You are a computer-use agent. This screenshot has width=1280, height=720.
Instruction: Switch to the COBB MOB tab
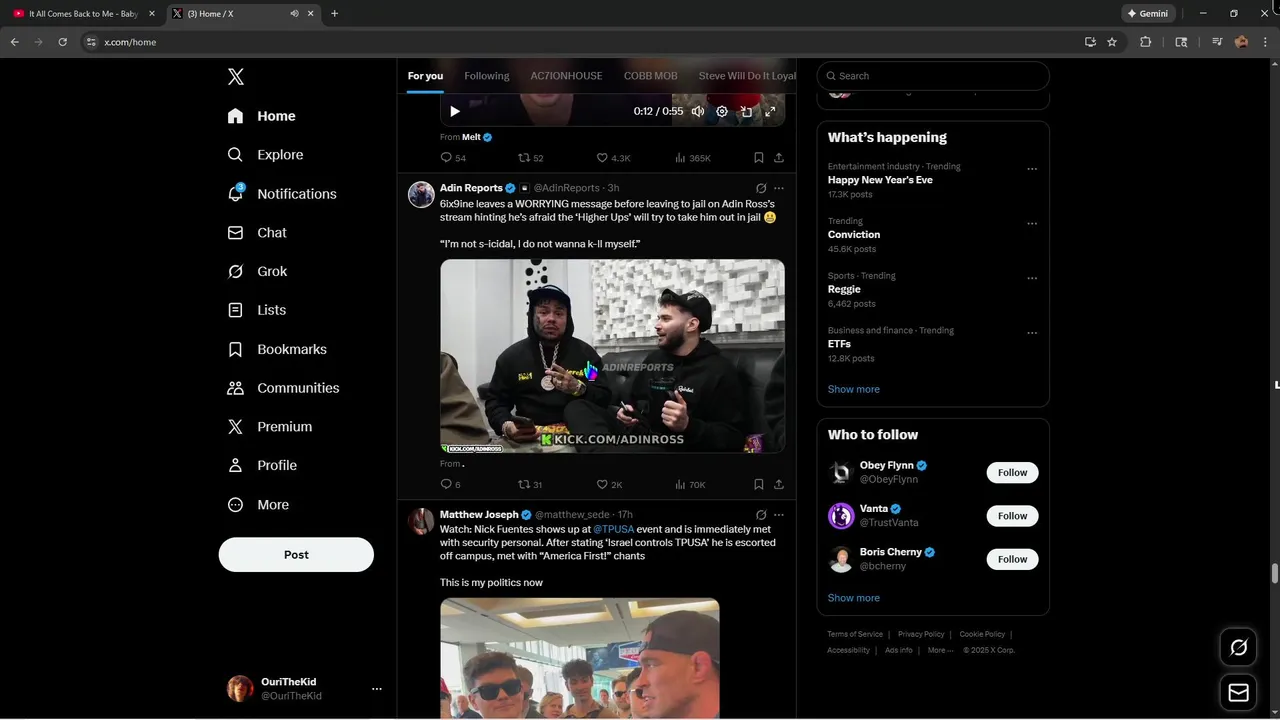click(651, 76)
